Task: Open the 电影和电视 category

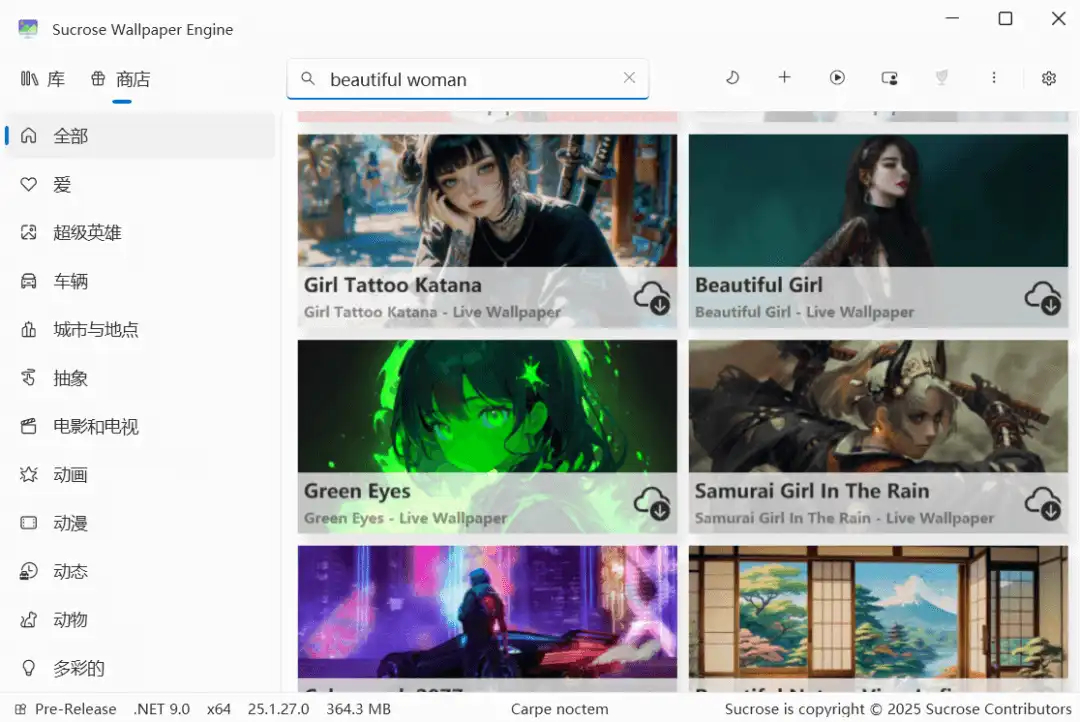Action: [140, 426]
